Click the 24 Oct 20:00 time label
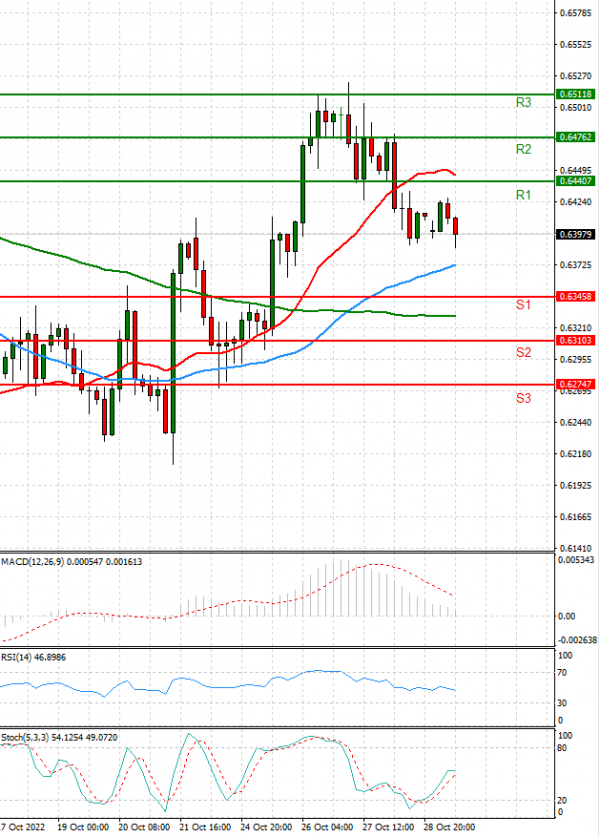 coord(266,827)
